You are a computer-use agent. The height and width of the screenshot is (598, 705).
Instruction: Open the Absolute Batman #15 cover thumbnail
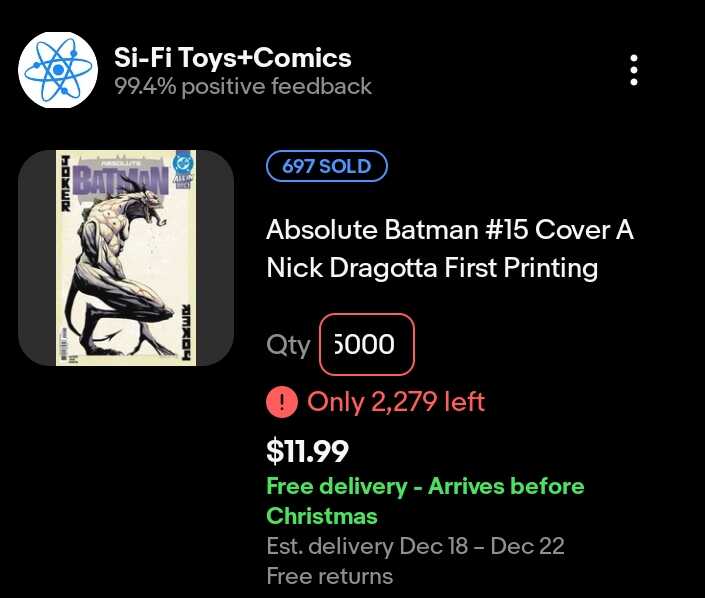pos(126,258)
